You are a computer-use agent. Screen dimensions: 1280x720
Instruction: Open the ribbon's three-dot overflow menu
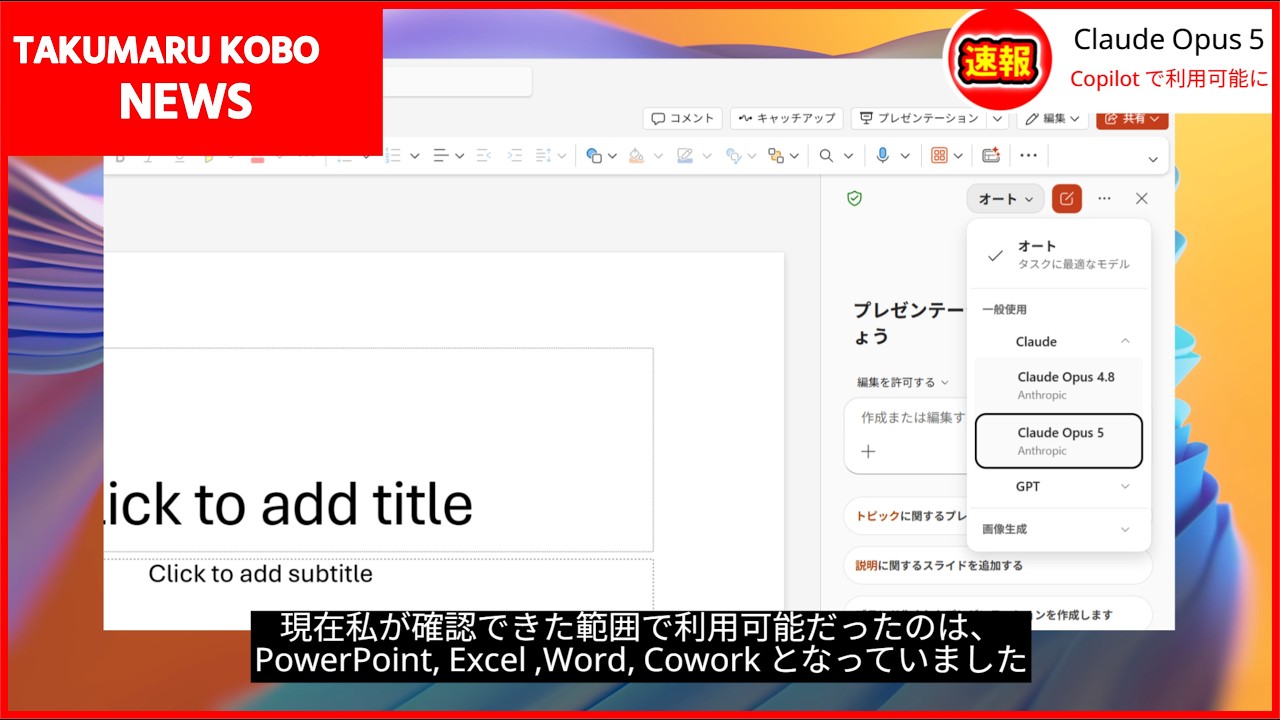[x=1028, y=155]
